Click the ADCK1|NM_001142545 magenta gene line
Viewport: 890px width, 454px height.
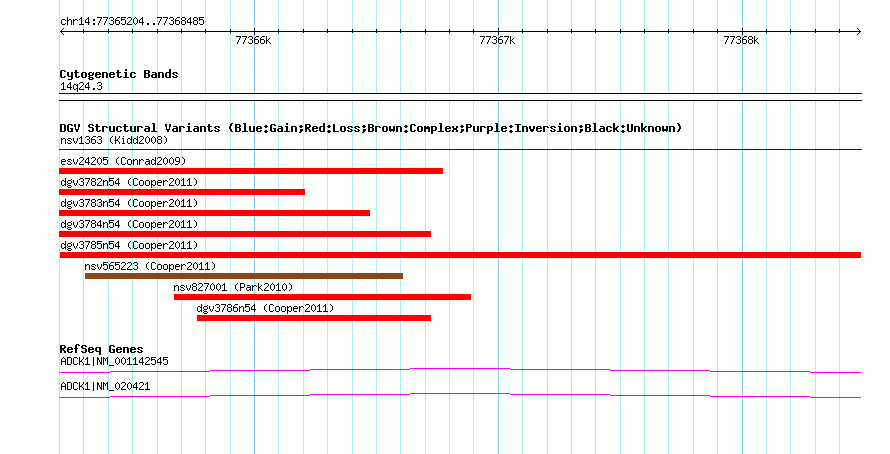(460, 371)
